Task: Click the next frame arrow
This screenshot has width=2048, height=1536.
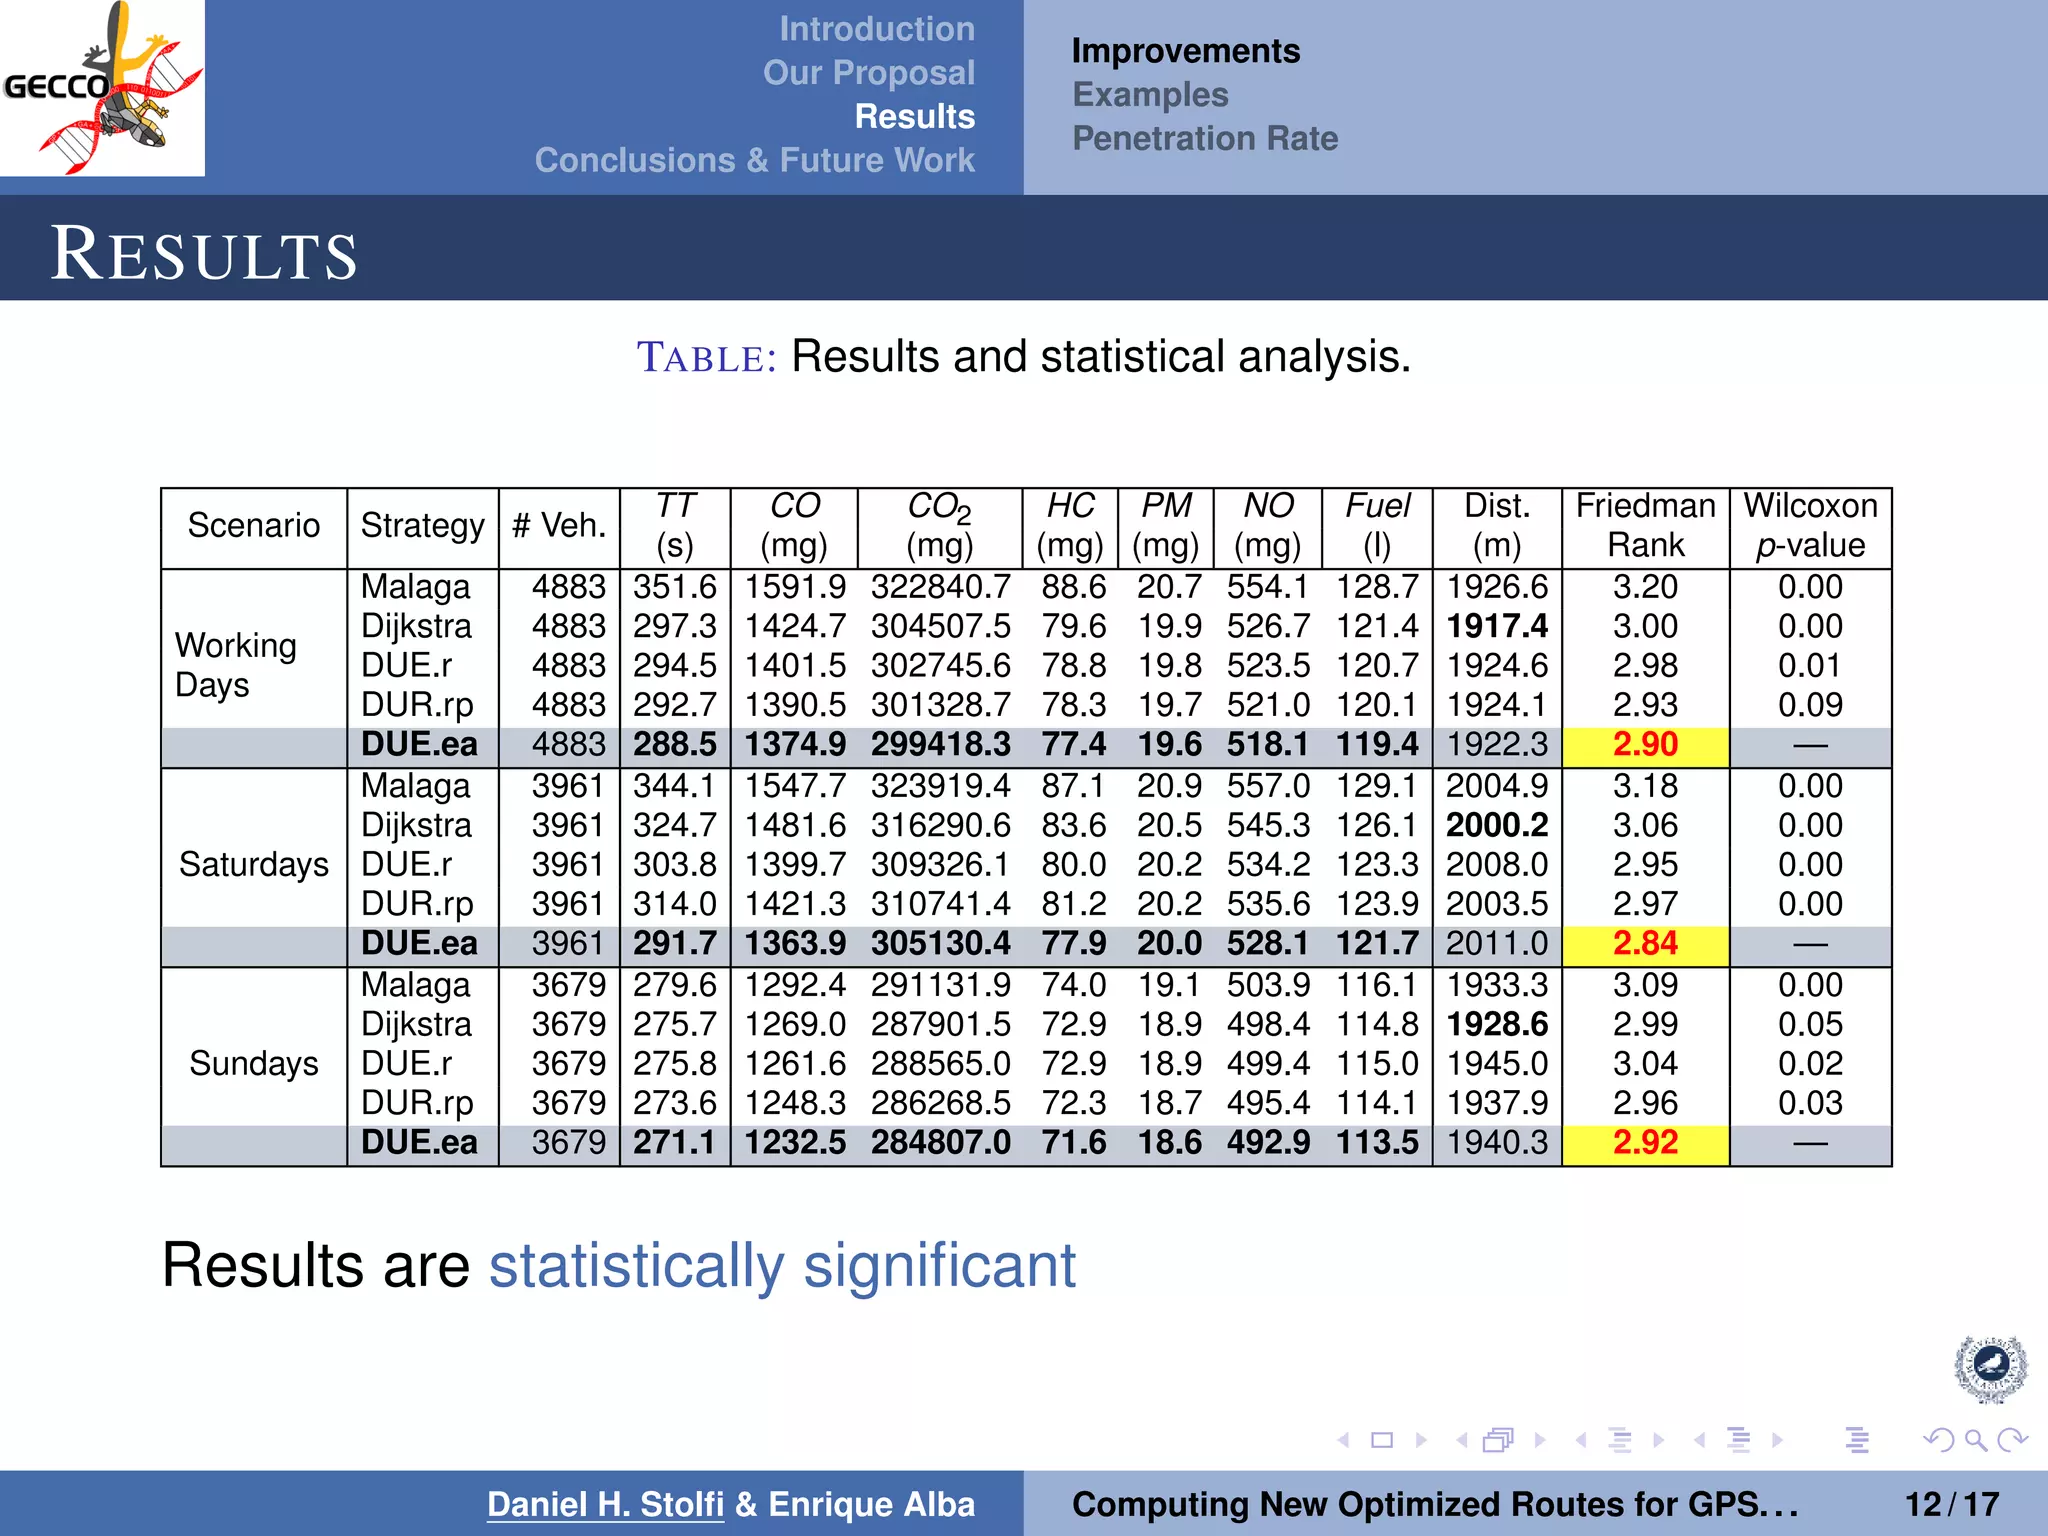Action: [x=1540, y=1440]
